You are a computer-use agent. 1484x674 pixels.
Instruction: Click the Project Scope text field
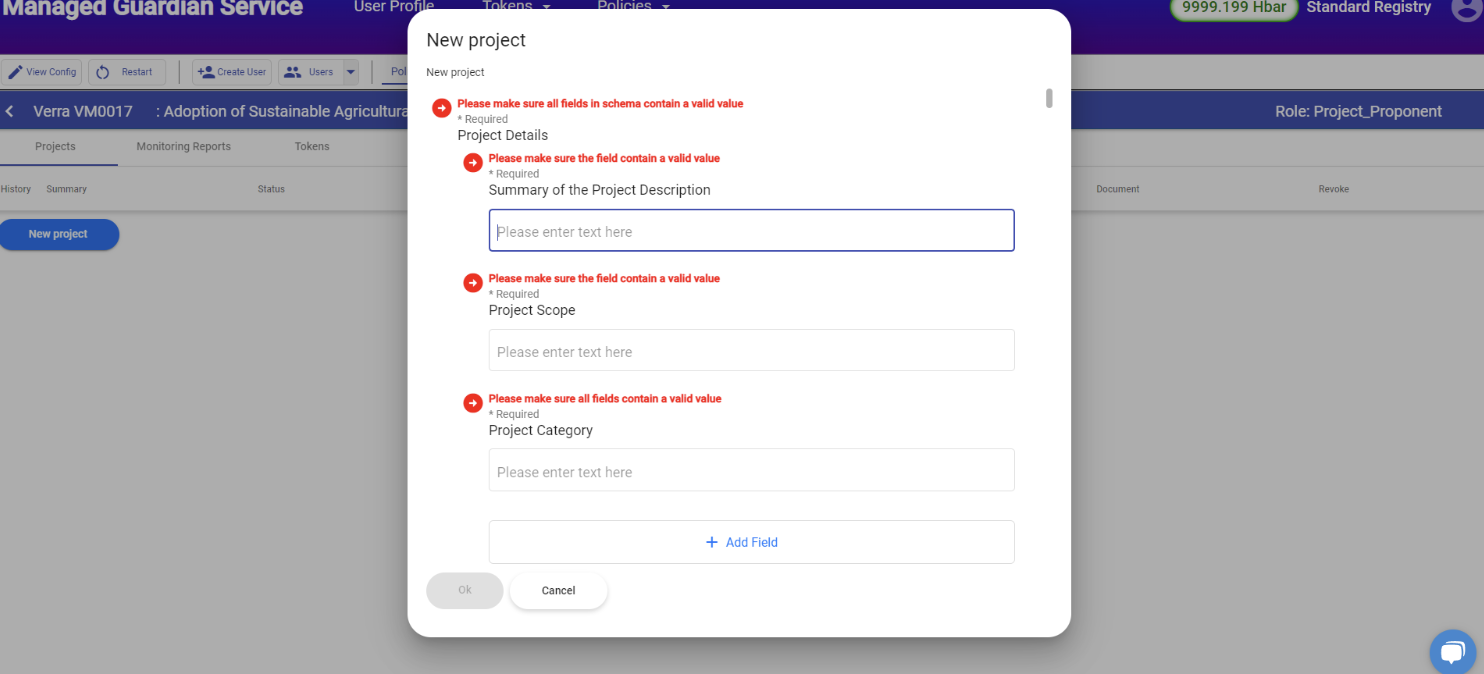coord(751,351)
